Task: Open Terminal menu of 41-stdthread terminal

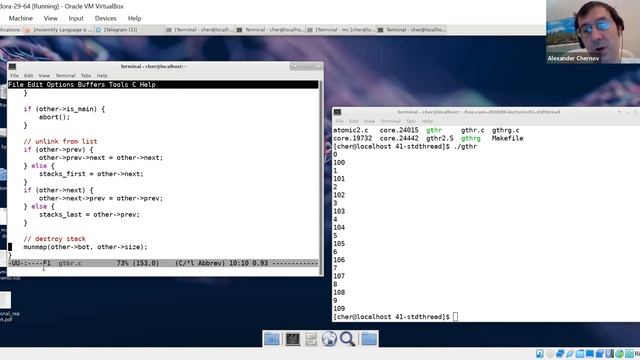Action: 391,121
